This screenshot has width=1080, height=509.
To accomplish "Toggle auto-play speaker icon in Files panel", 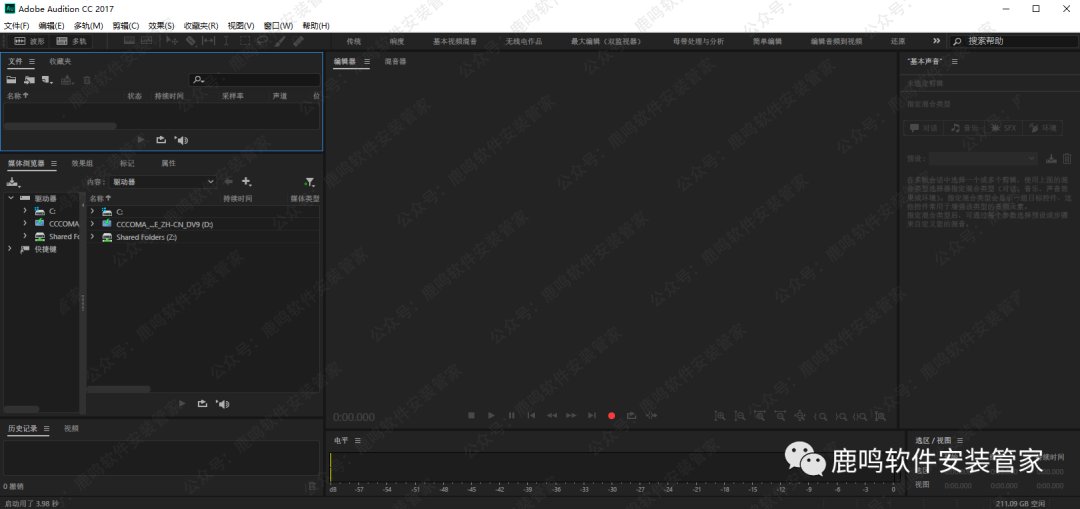I will [181, 140].
